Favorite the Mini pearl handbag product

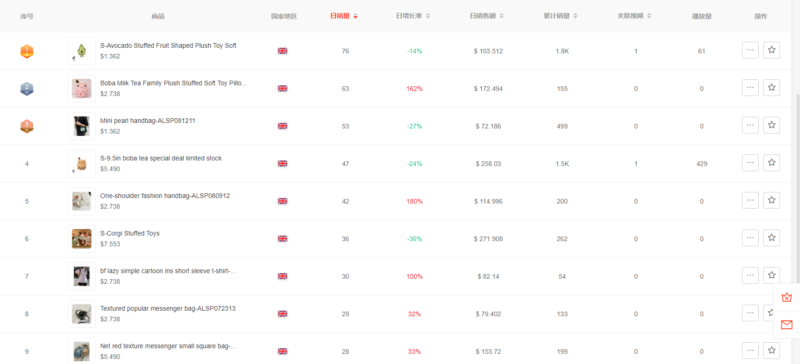point(771,125)
